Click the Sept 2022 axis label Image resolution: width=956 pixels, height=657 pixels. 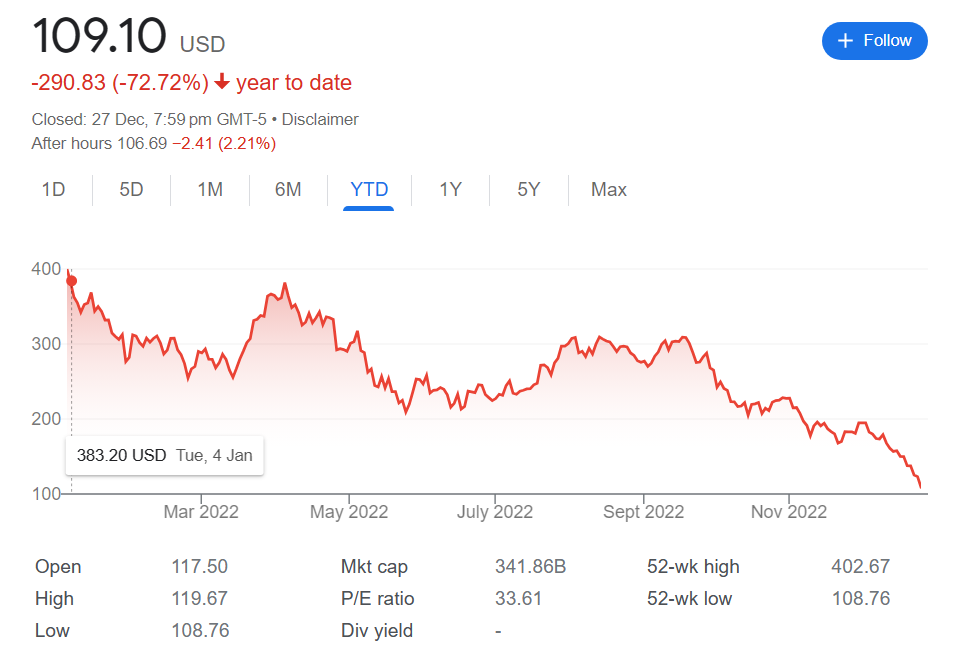(x=643, y=512)
